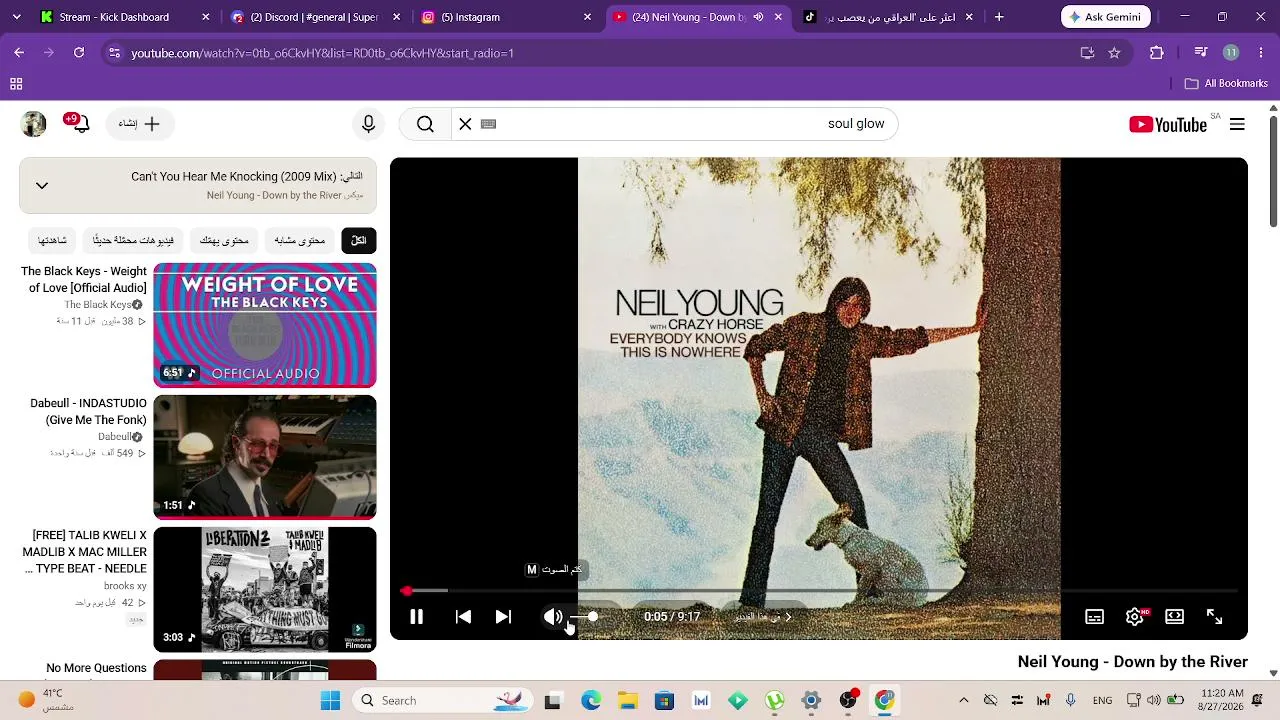Open the Chrome three-dot menu
Viewport: 1280px width, 720px height.
pos(1261,53)
